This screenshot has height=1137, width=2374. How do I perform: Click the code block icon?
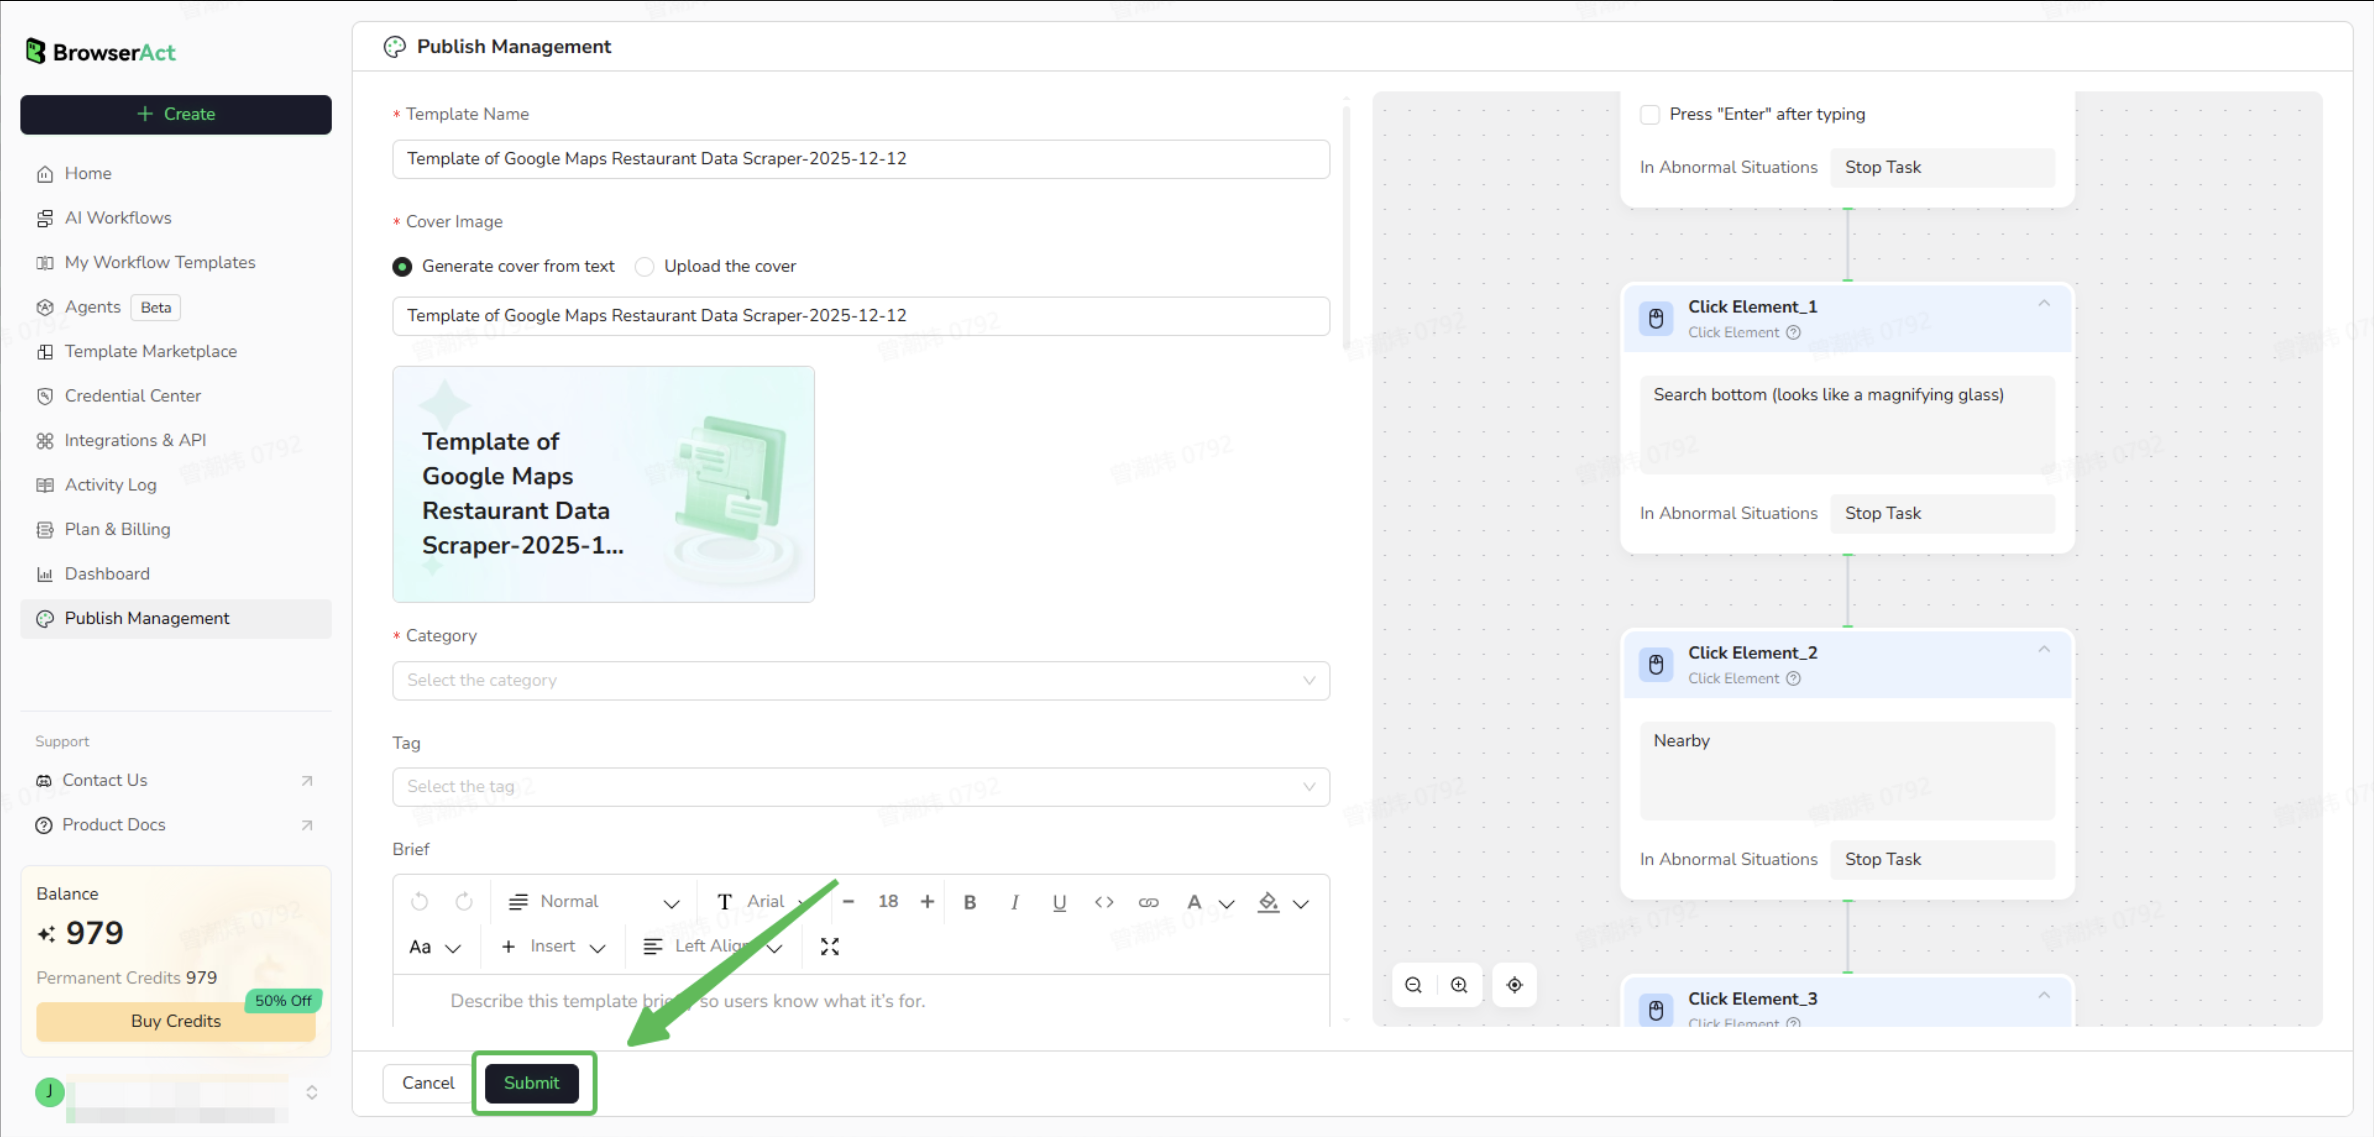coord(1103,902)
